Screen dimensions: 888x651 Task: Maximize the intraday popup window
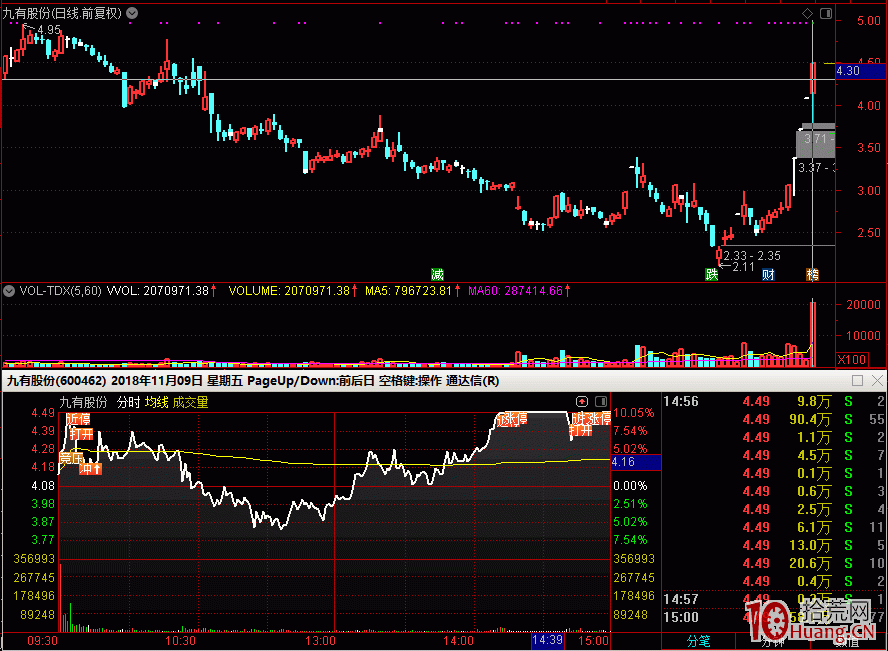click(x=857, y=381)
